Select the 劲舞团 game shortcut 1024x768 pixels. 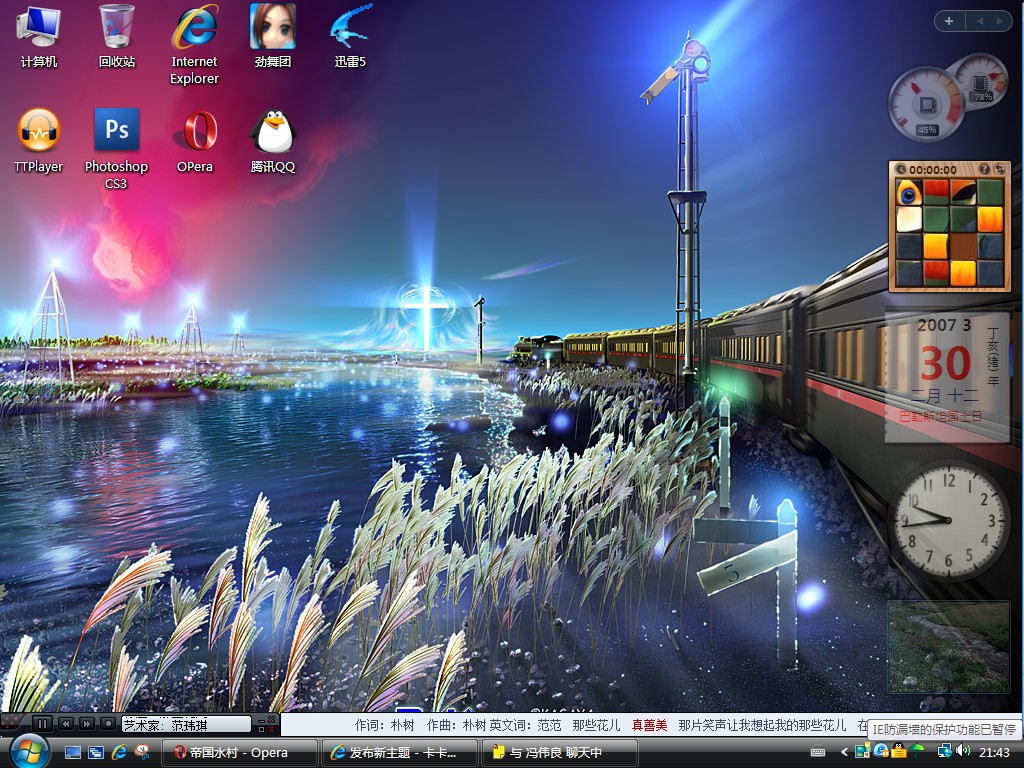point(272,34)
